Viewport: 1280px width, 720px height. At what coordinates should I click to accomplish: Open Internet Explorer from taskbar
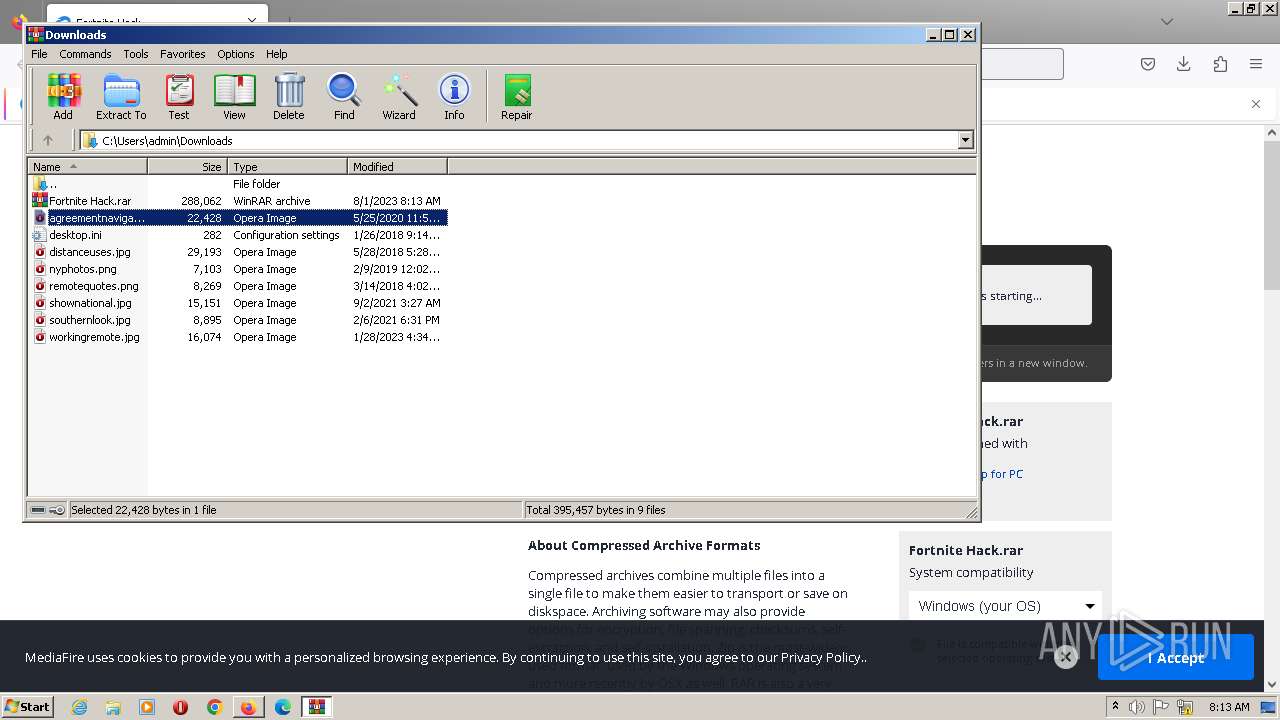(79, 707)
